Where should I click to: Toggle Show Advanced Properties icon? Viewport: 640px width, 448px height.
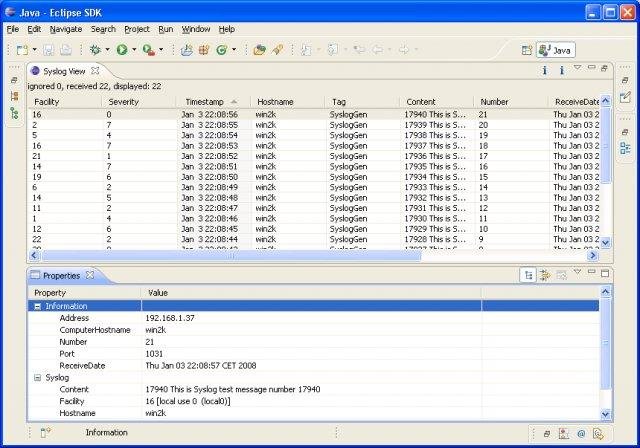[544, 275]
